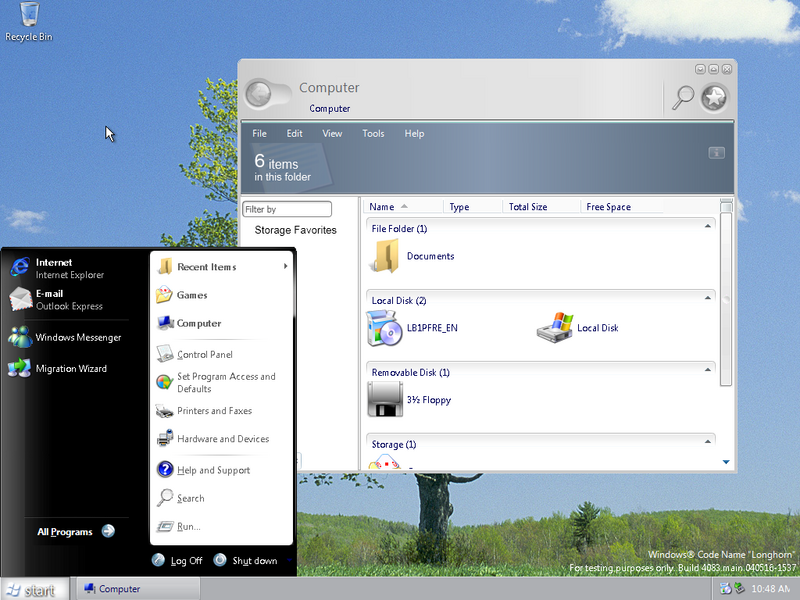Image resolution: width=800 pixels, height=600 pixels.
Task: Click the star favorites icon
Action: pyautogui.click(x=713, y=97)
